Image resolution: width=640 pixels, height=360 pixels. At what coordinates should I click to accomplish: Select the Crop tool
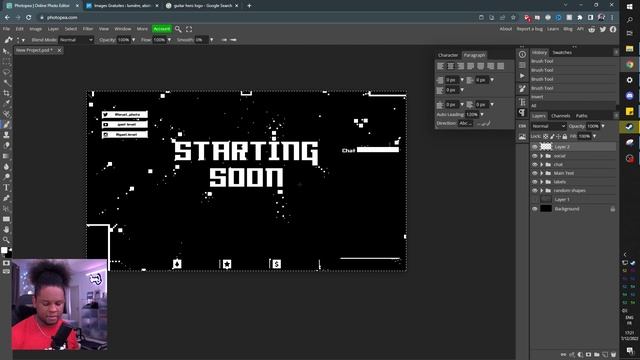tap(6, 93)
